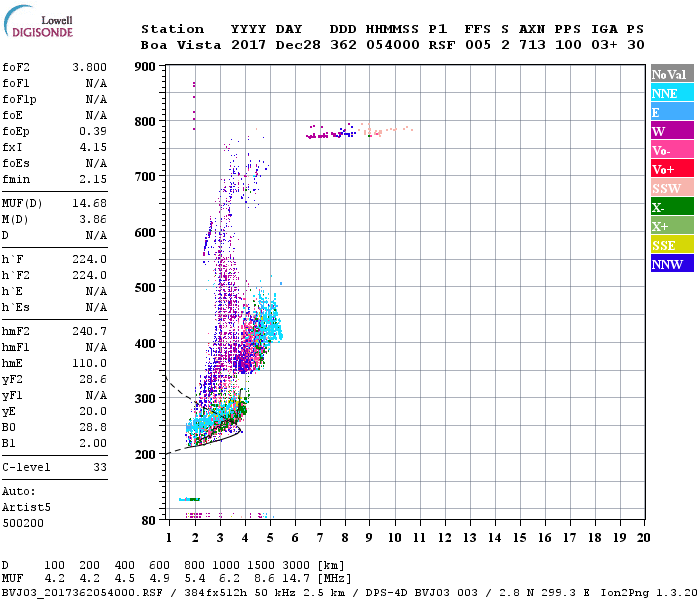Click the AXN value 713
This screenshot has height=600, width=700.
[532, 45]
